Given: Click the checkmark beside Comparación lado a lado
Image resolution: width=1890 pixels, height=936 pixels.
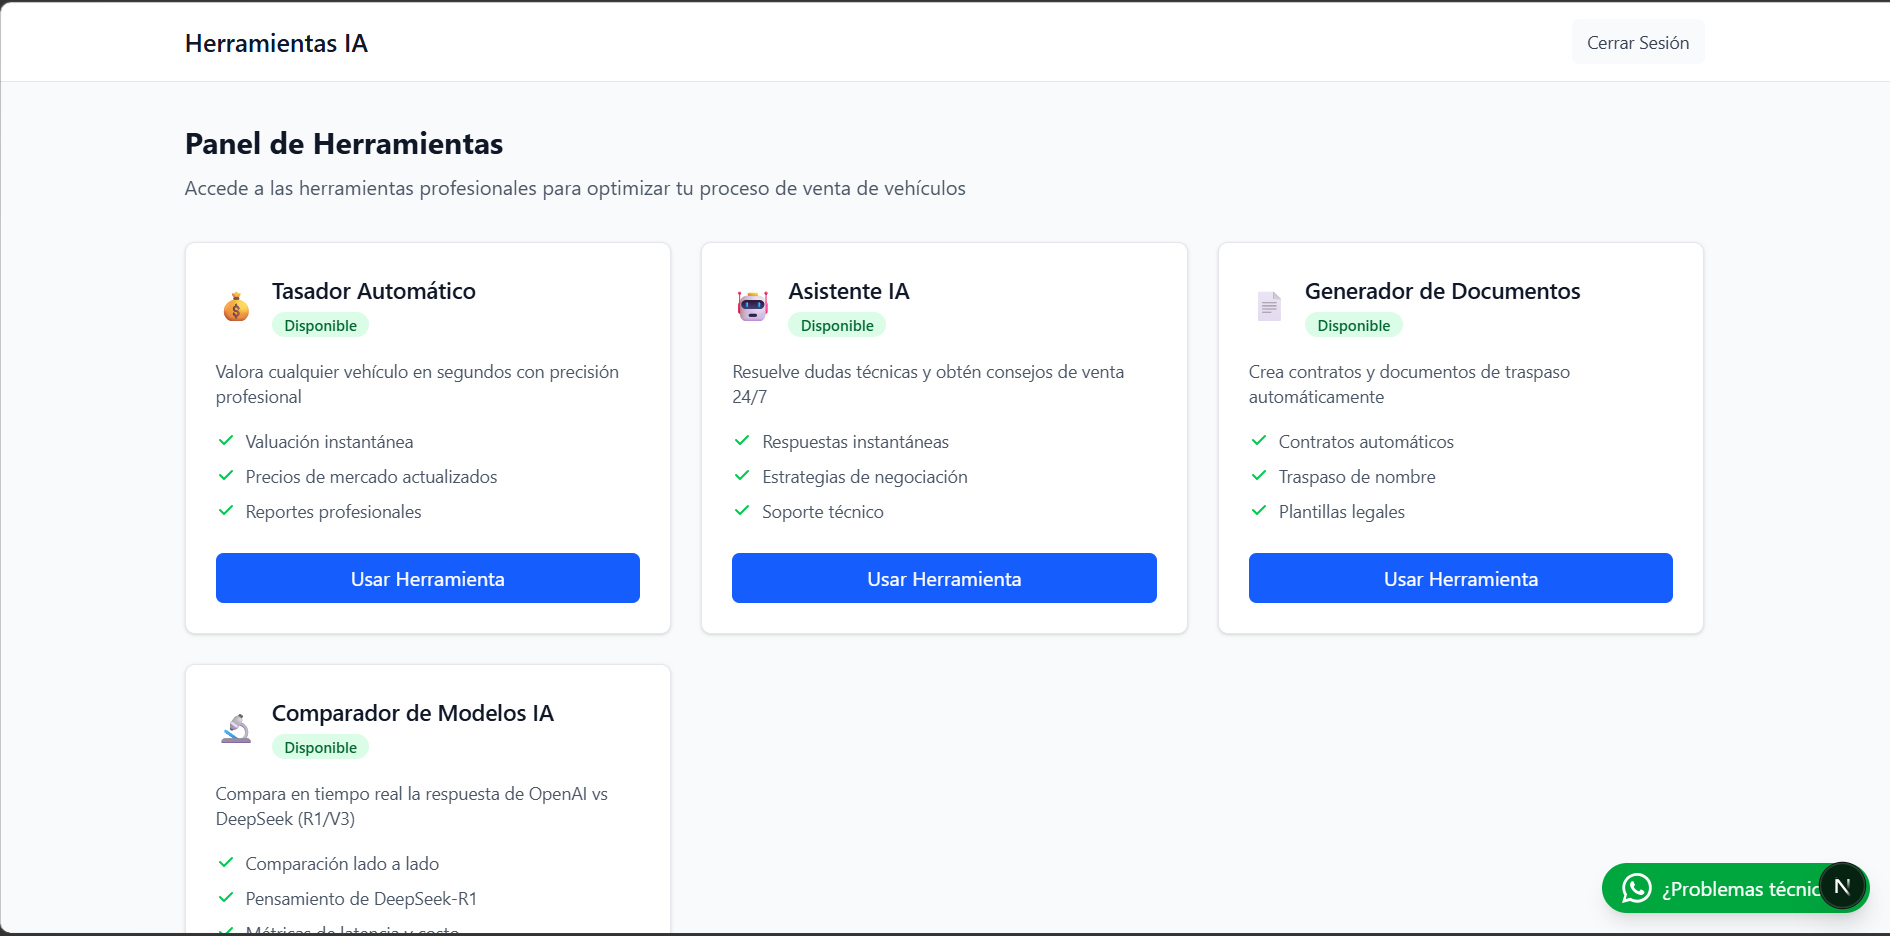Looking at the screenshot, I should click(x=226, y=863).
